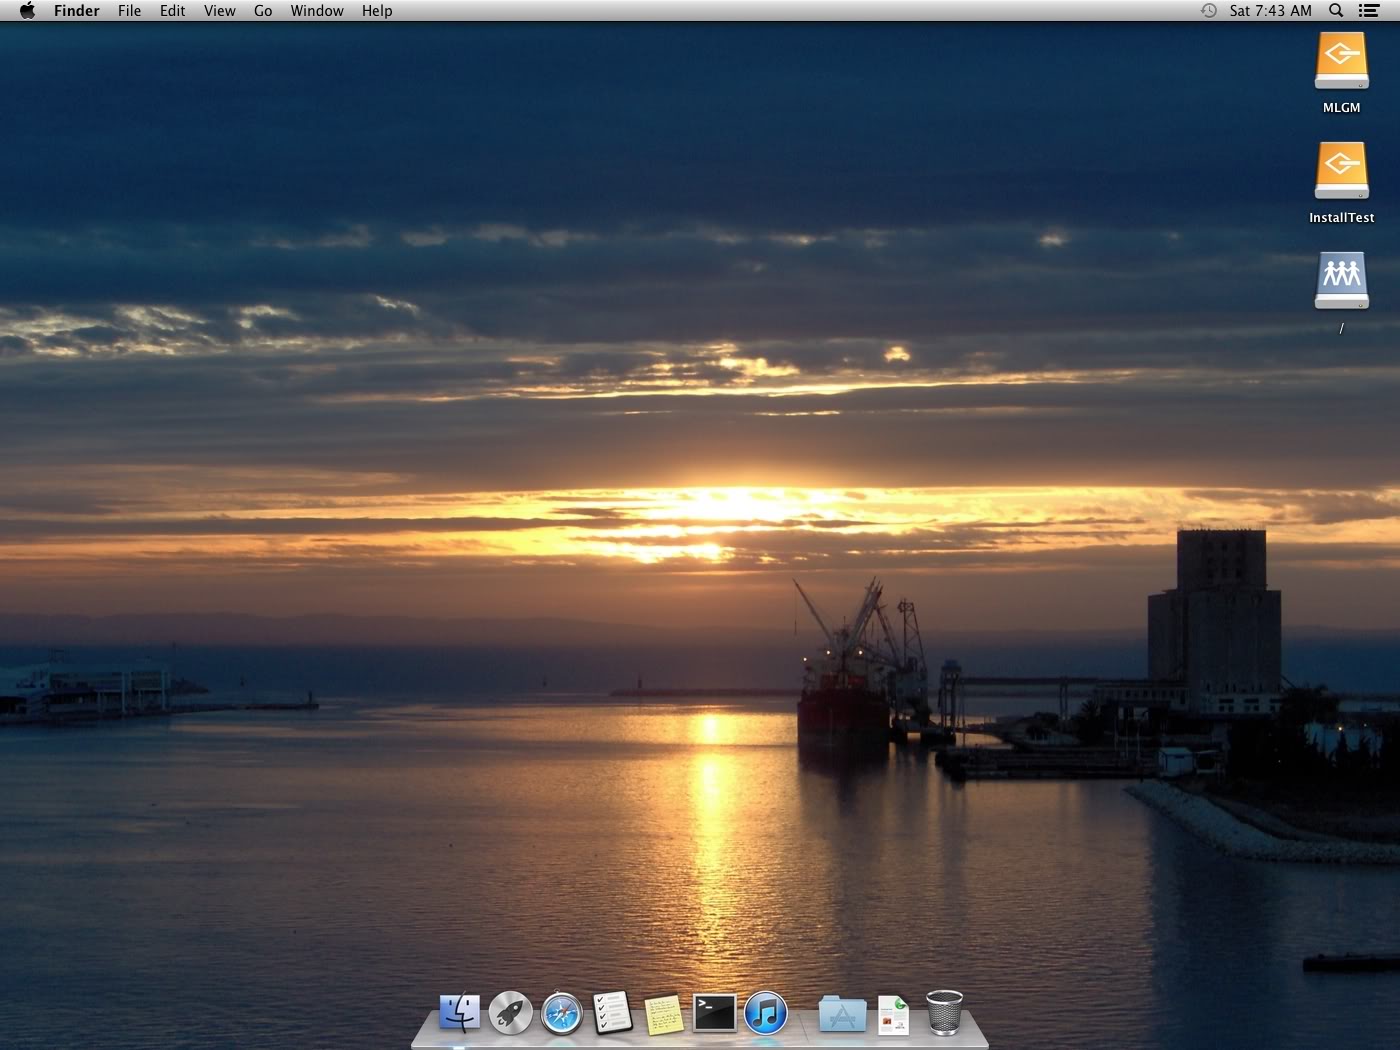Screen dimensions: 1400x1050
Task: Select the network volume named /
Action: 1341,281
